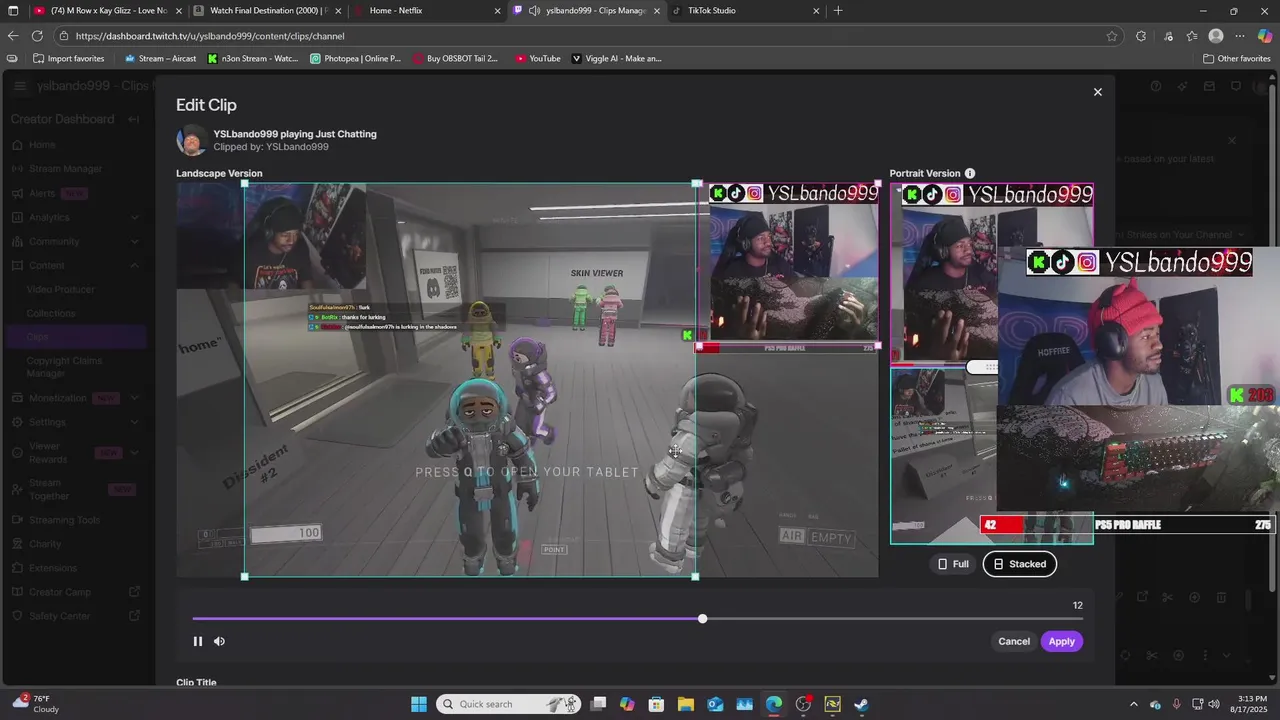
Task: Open the weather widget showing 76°F
Action: [x=36, y=704]
